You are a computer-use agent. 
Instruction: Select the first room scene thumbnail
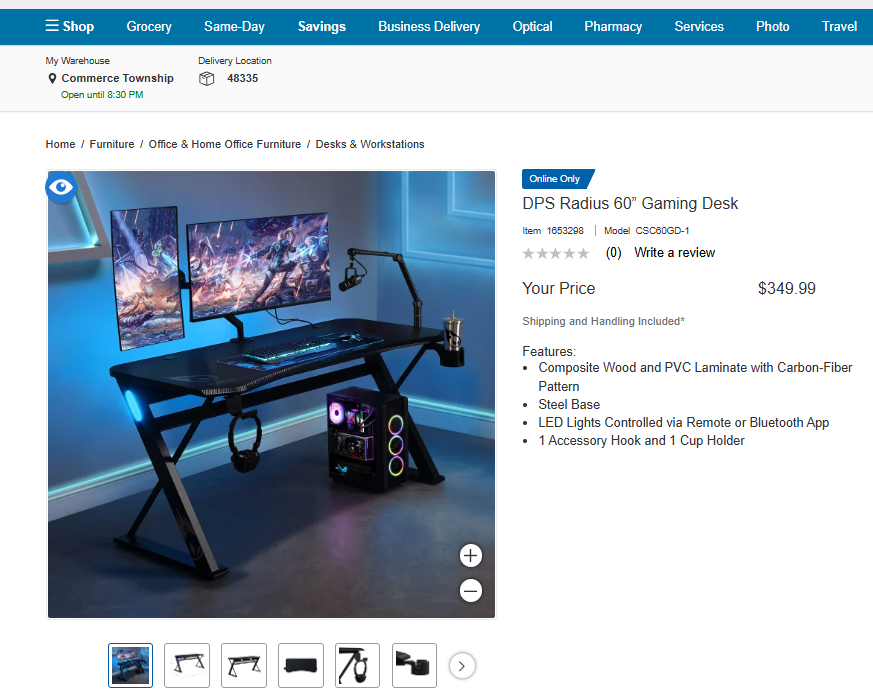(130, 665)
